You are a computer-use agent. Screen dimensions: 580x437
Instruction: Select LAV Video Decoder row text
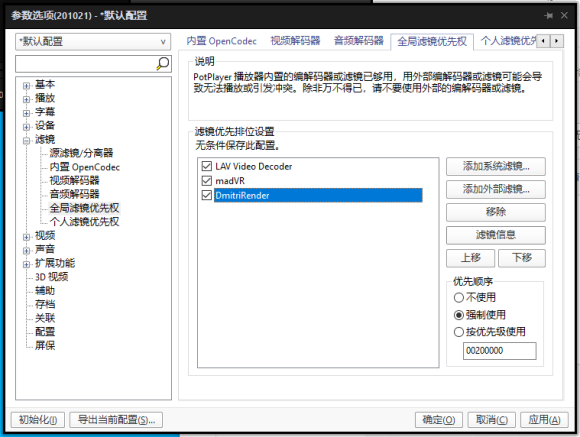(254, 167)
